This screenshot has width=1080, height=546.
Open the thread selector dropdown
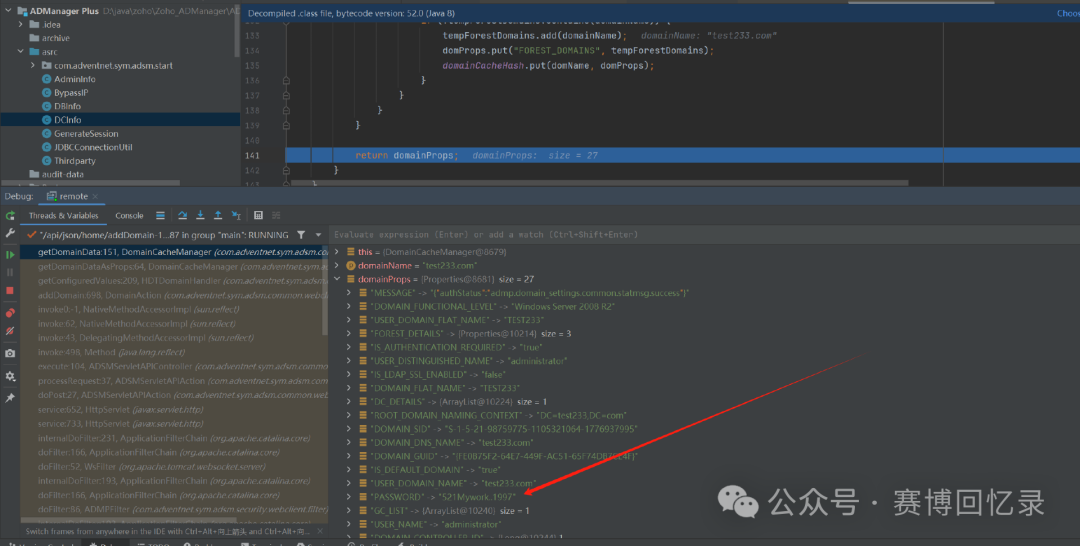[x=318, y=235]
